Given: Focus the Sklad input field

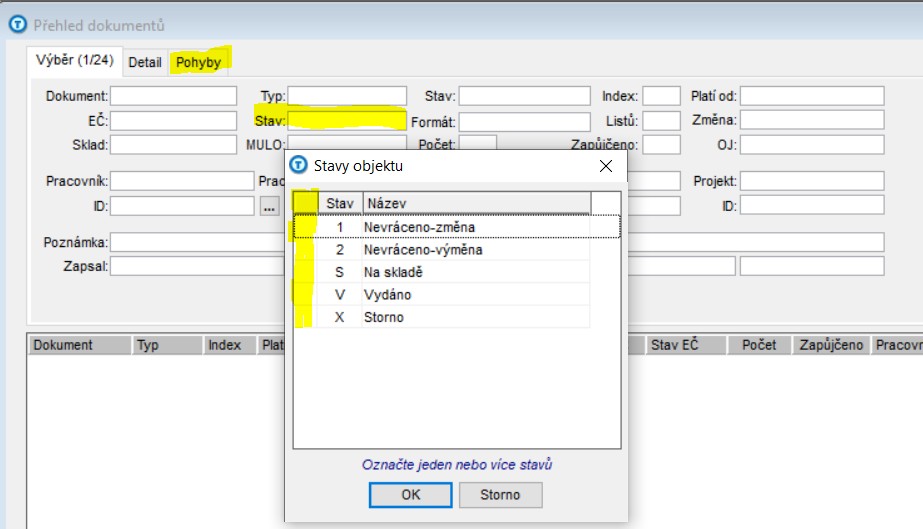Looking at the screenshot, I should 174,145.
